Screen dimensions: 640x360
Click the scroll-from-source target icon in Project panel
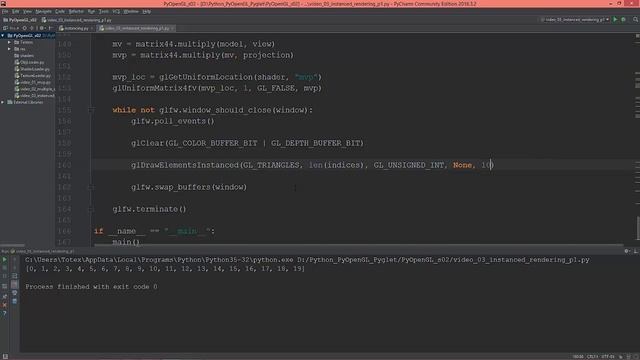25,28
